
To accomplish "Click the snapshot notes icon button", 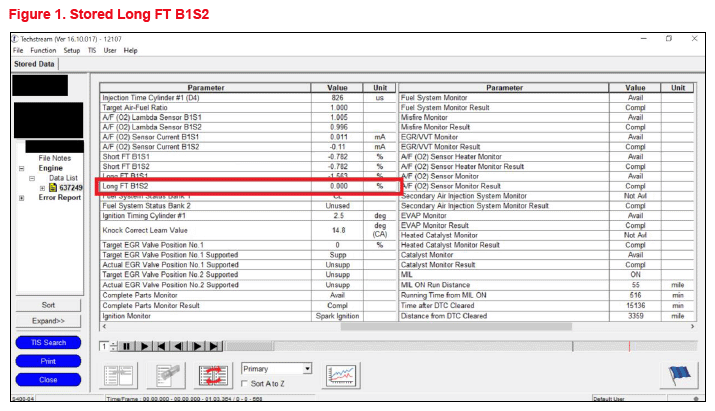I will (x=166, y=375).
